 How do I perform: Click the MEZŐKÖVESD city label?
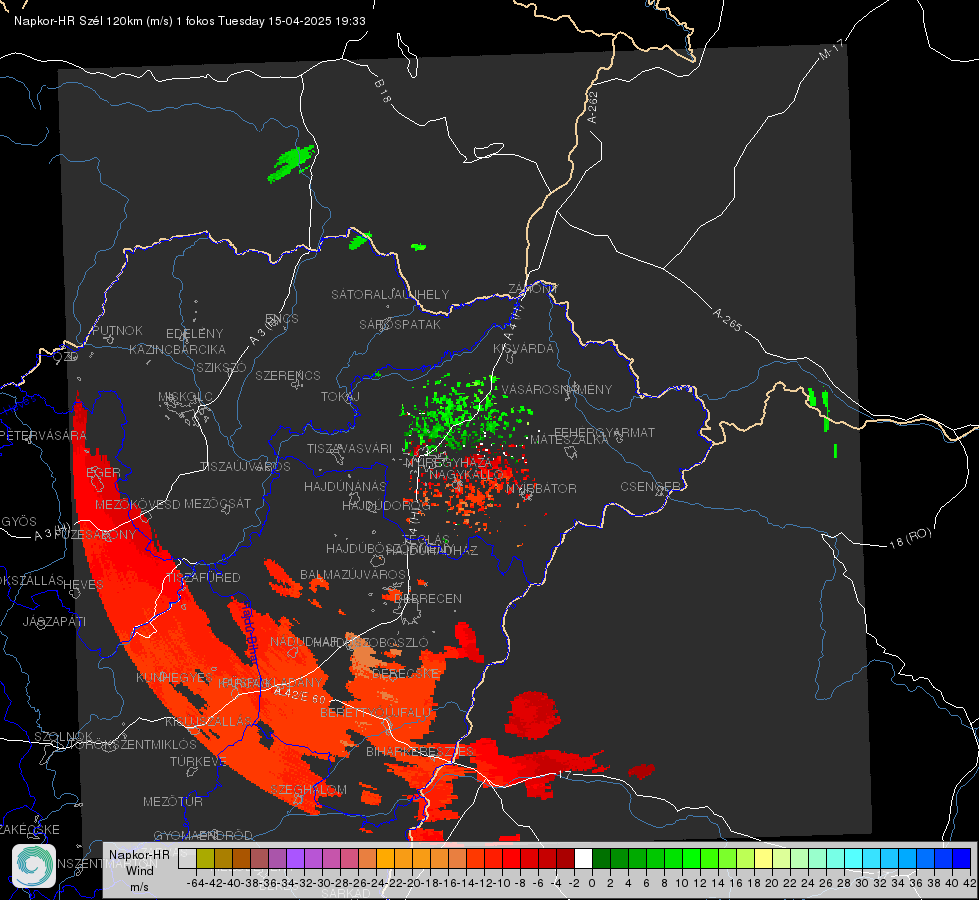tap(138, 504)
